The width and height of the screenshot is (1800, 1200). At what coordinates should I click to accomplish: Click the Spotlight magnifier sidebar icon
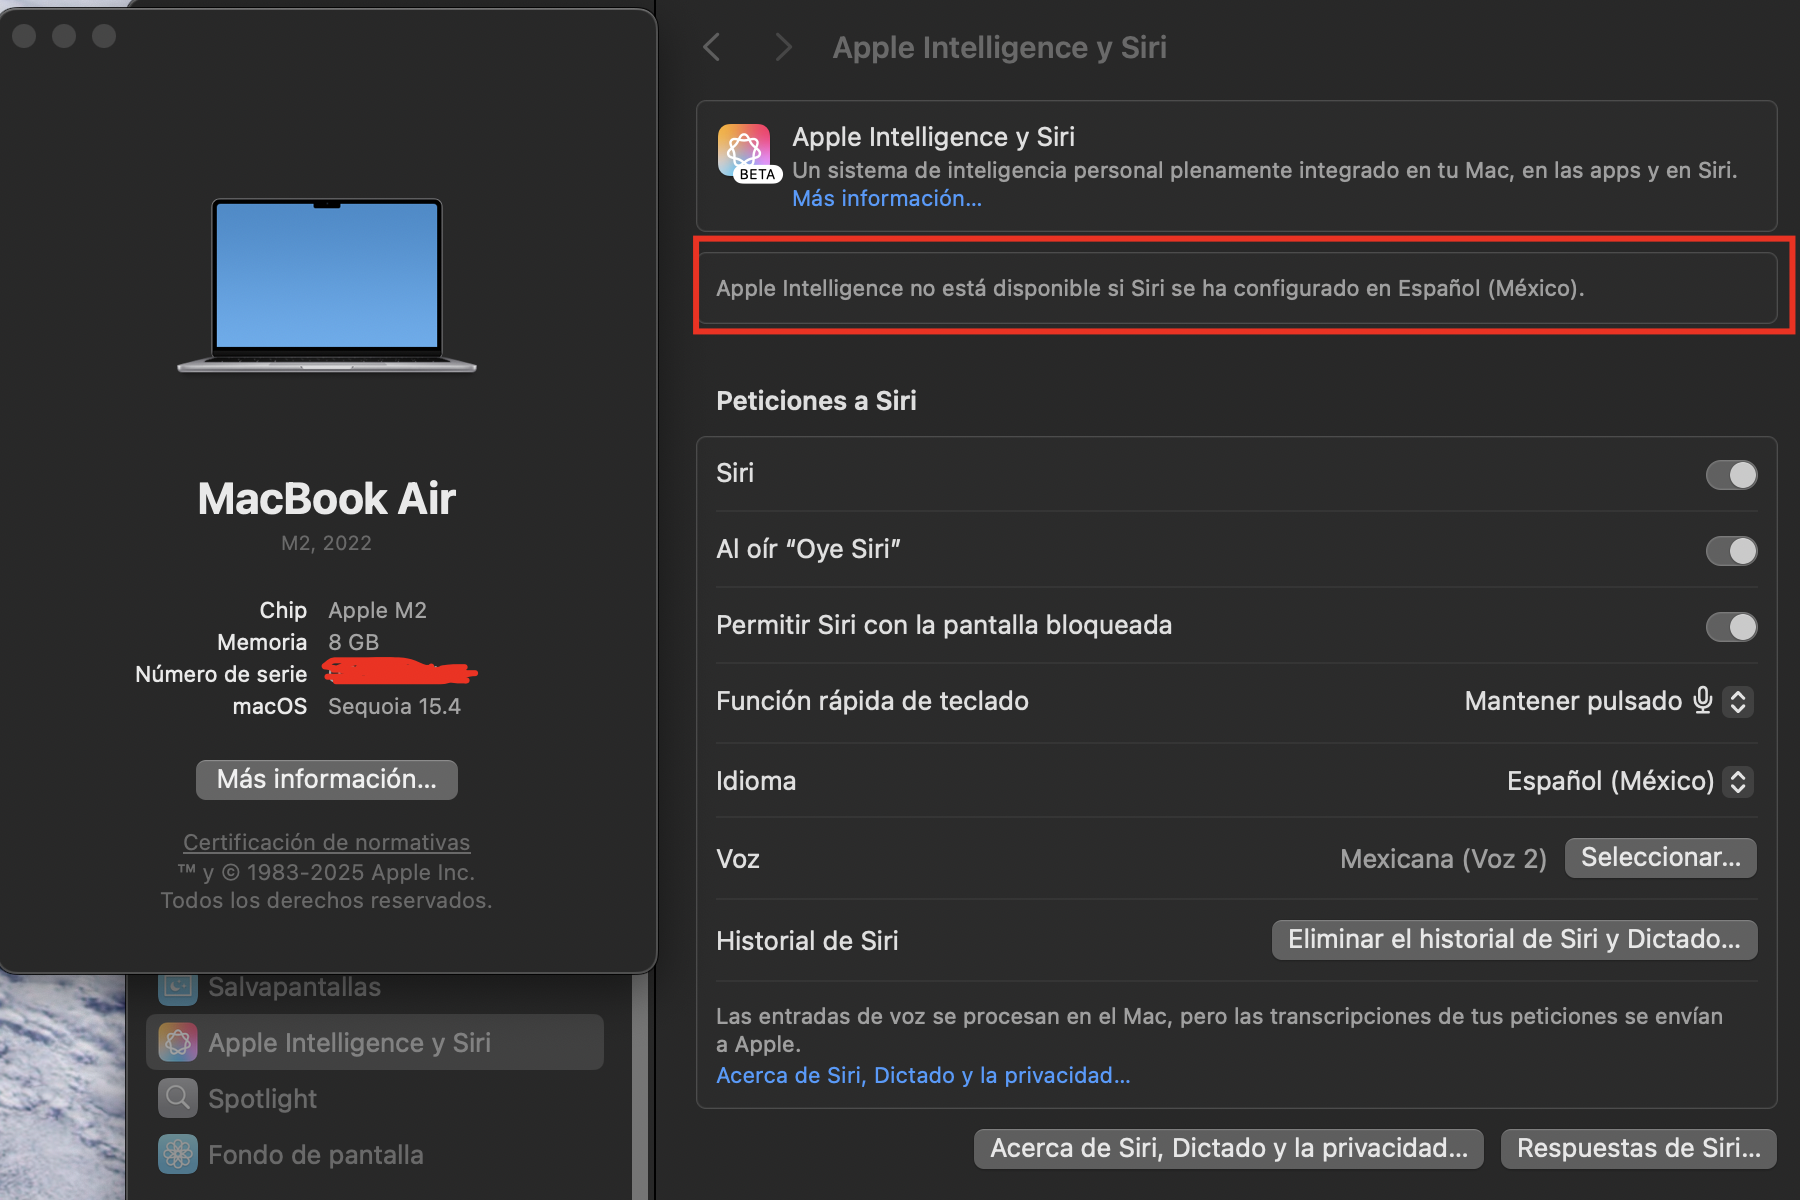click(x=178, y=1098)
